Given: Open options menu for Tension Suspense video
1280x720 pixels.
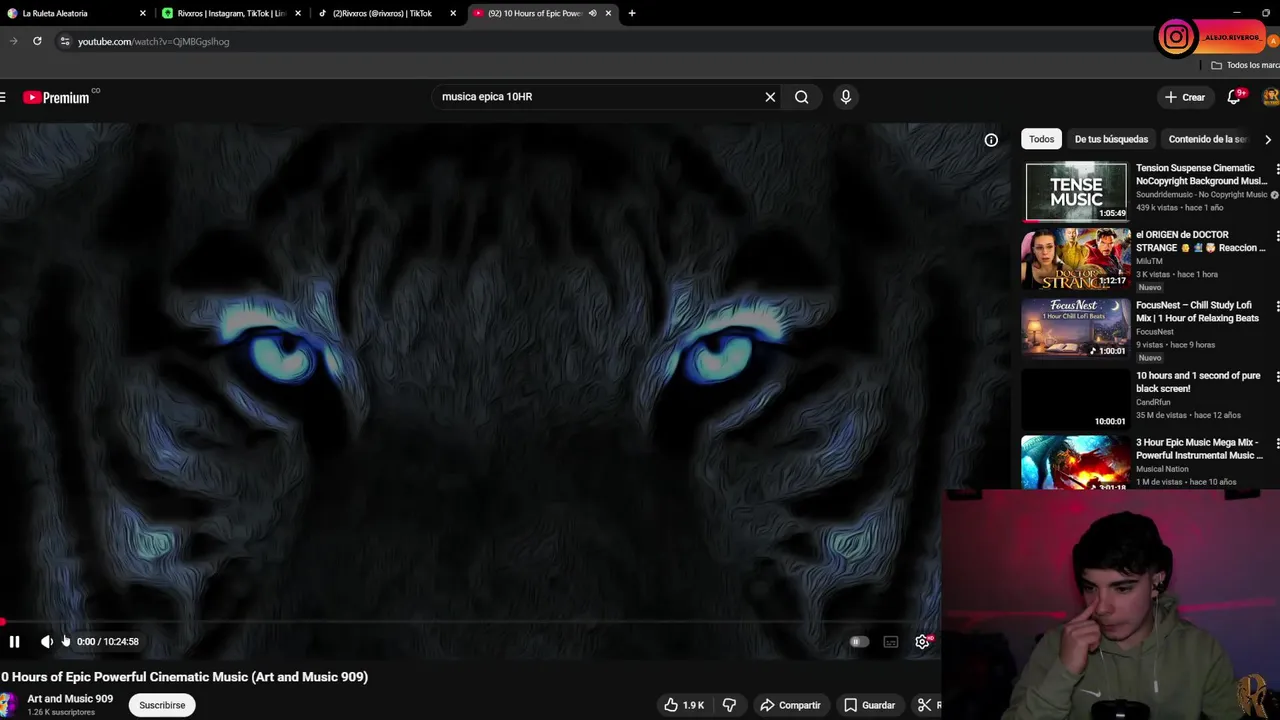Looking at the screenshot, I should (1277, 169).
